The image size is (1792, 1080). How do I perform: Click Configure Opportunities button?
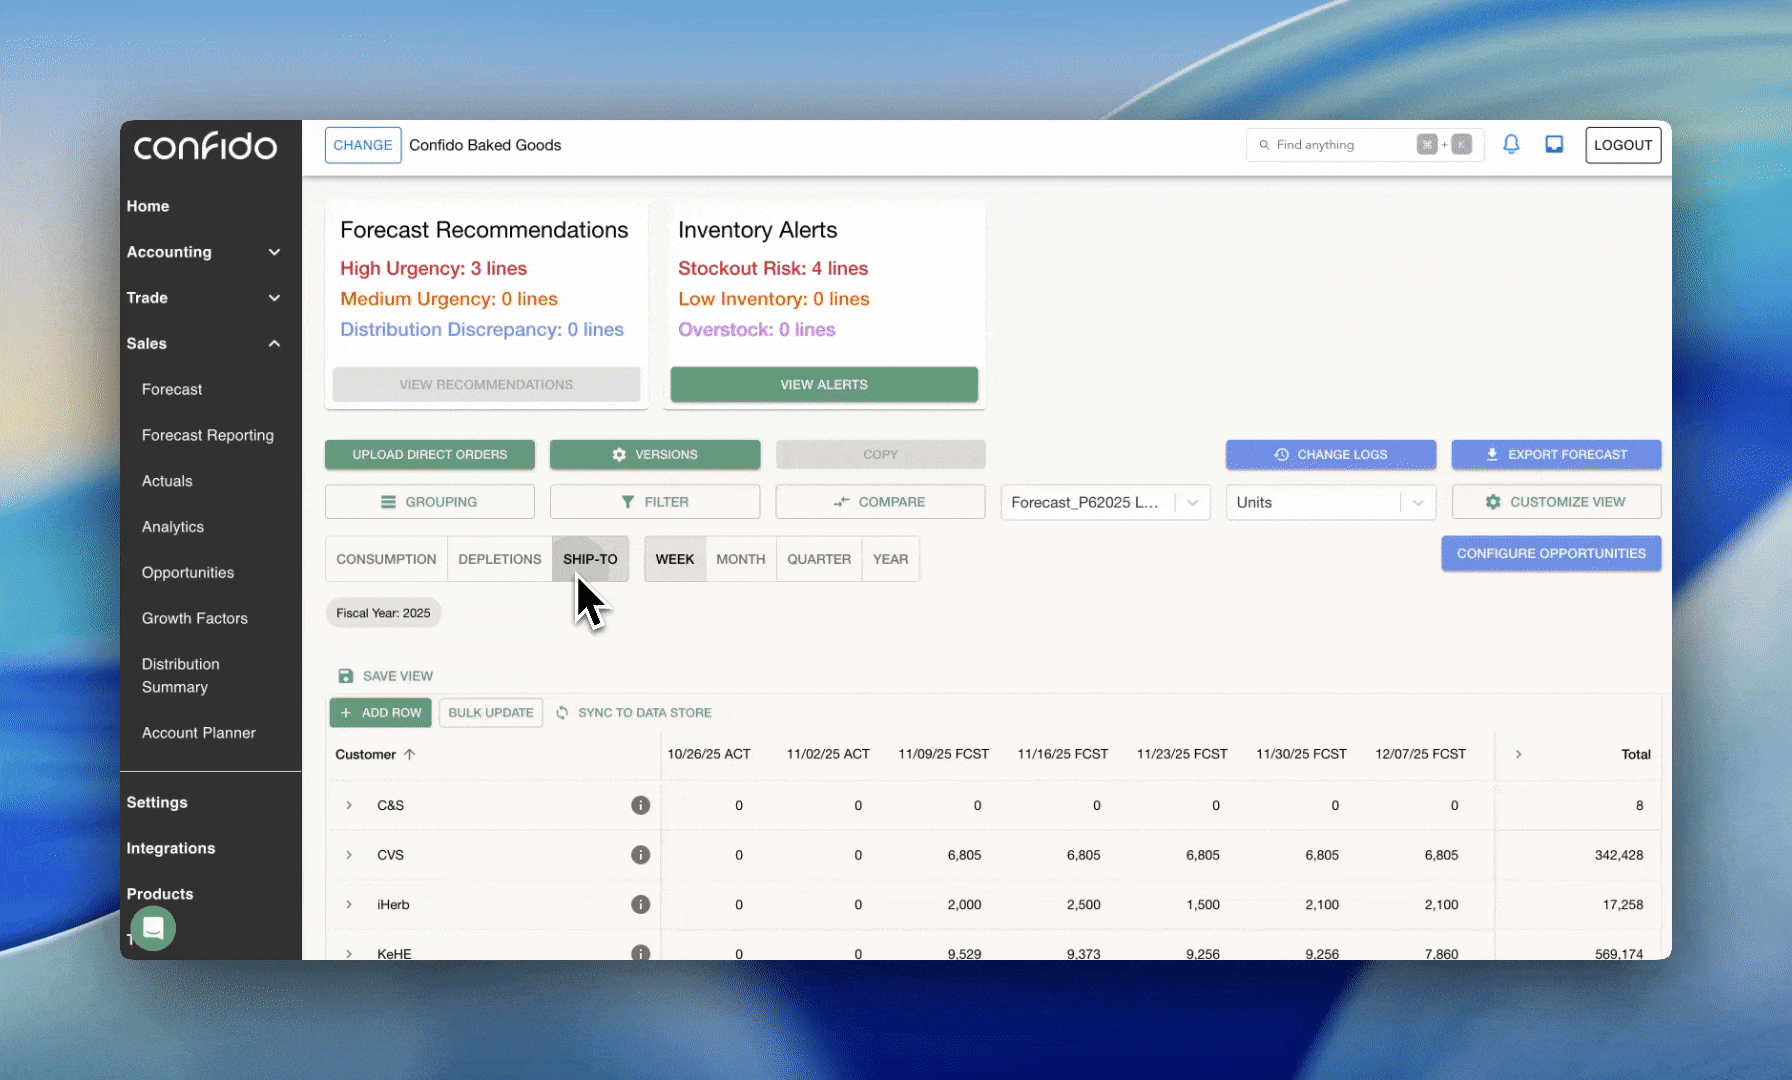[x=1551, y=554]
